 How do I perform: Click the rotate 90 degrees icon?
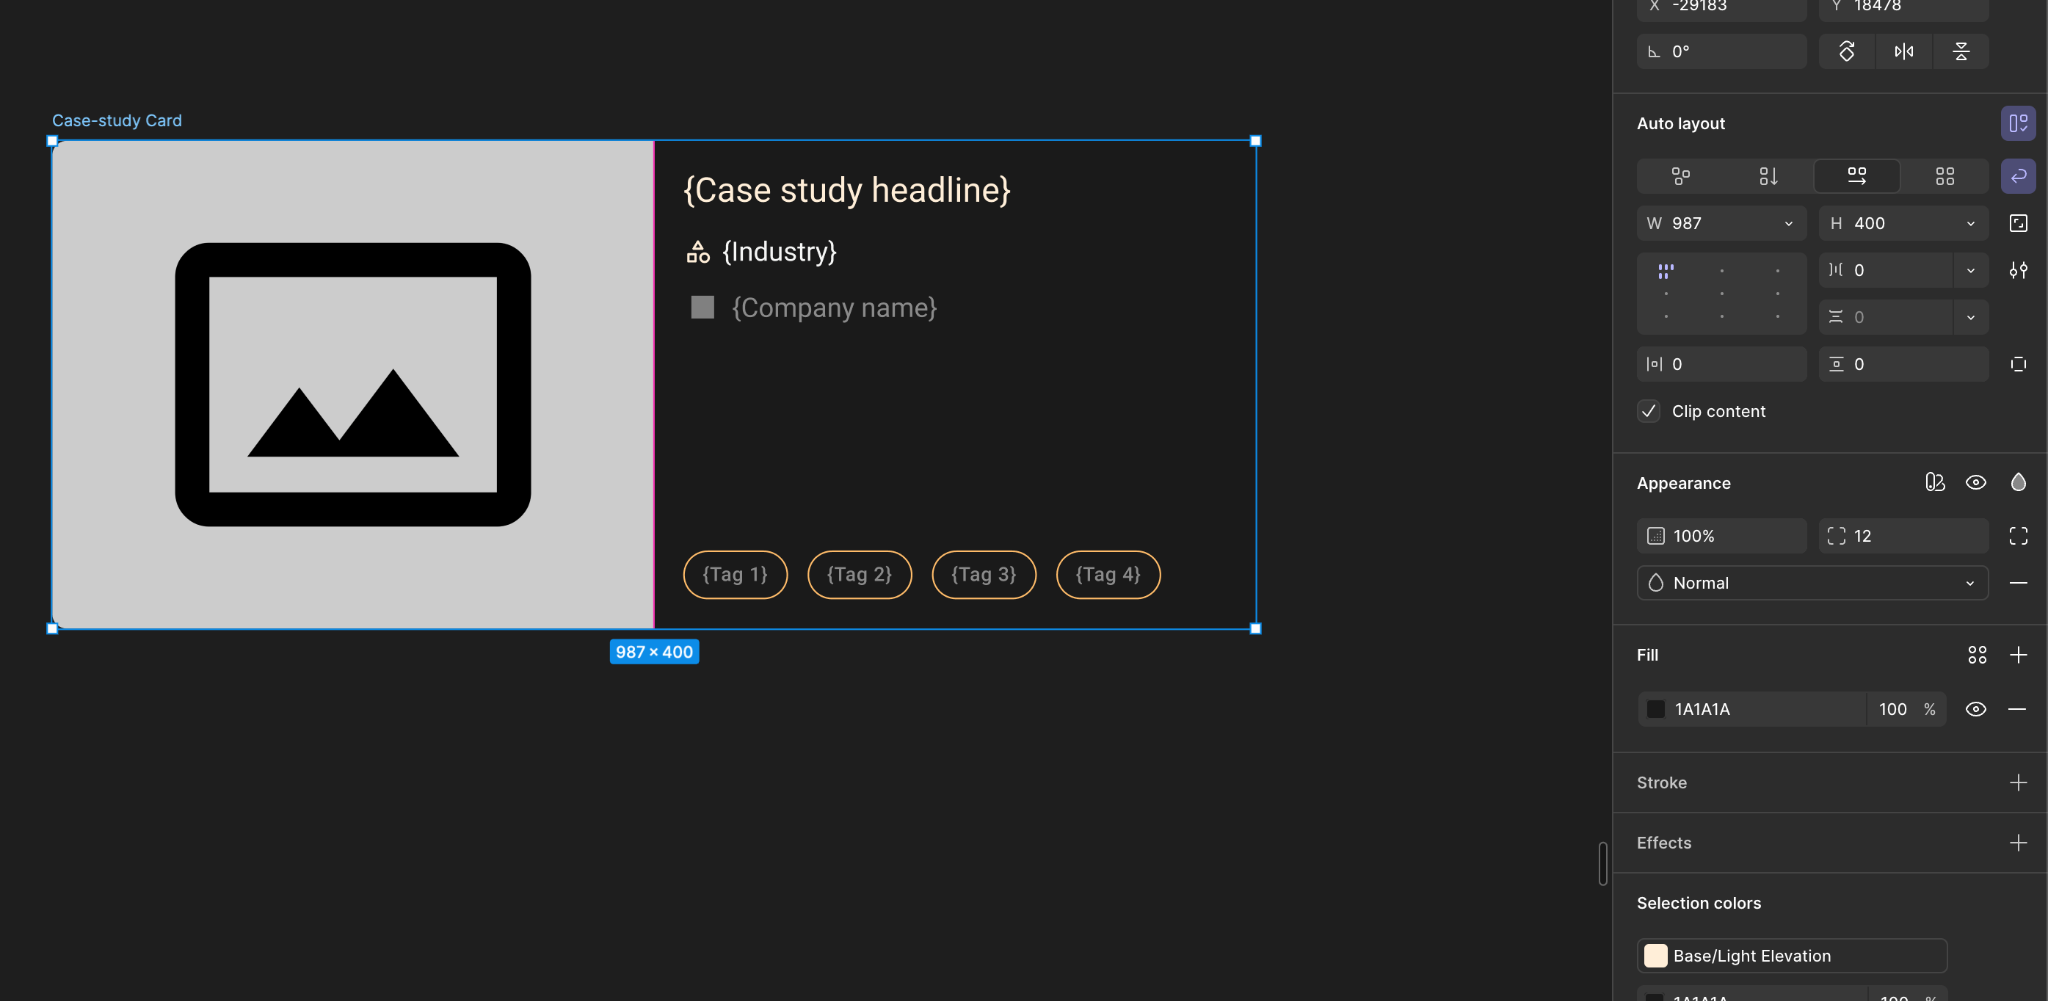(x=1847, y=51)
